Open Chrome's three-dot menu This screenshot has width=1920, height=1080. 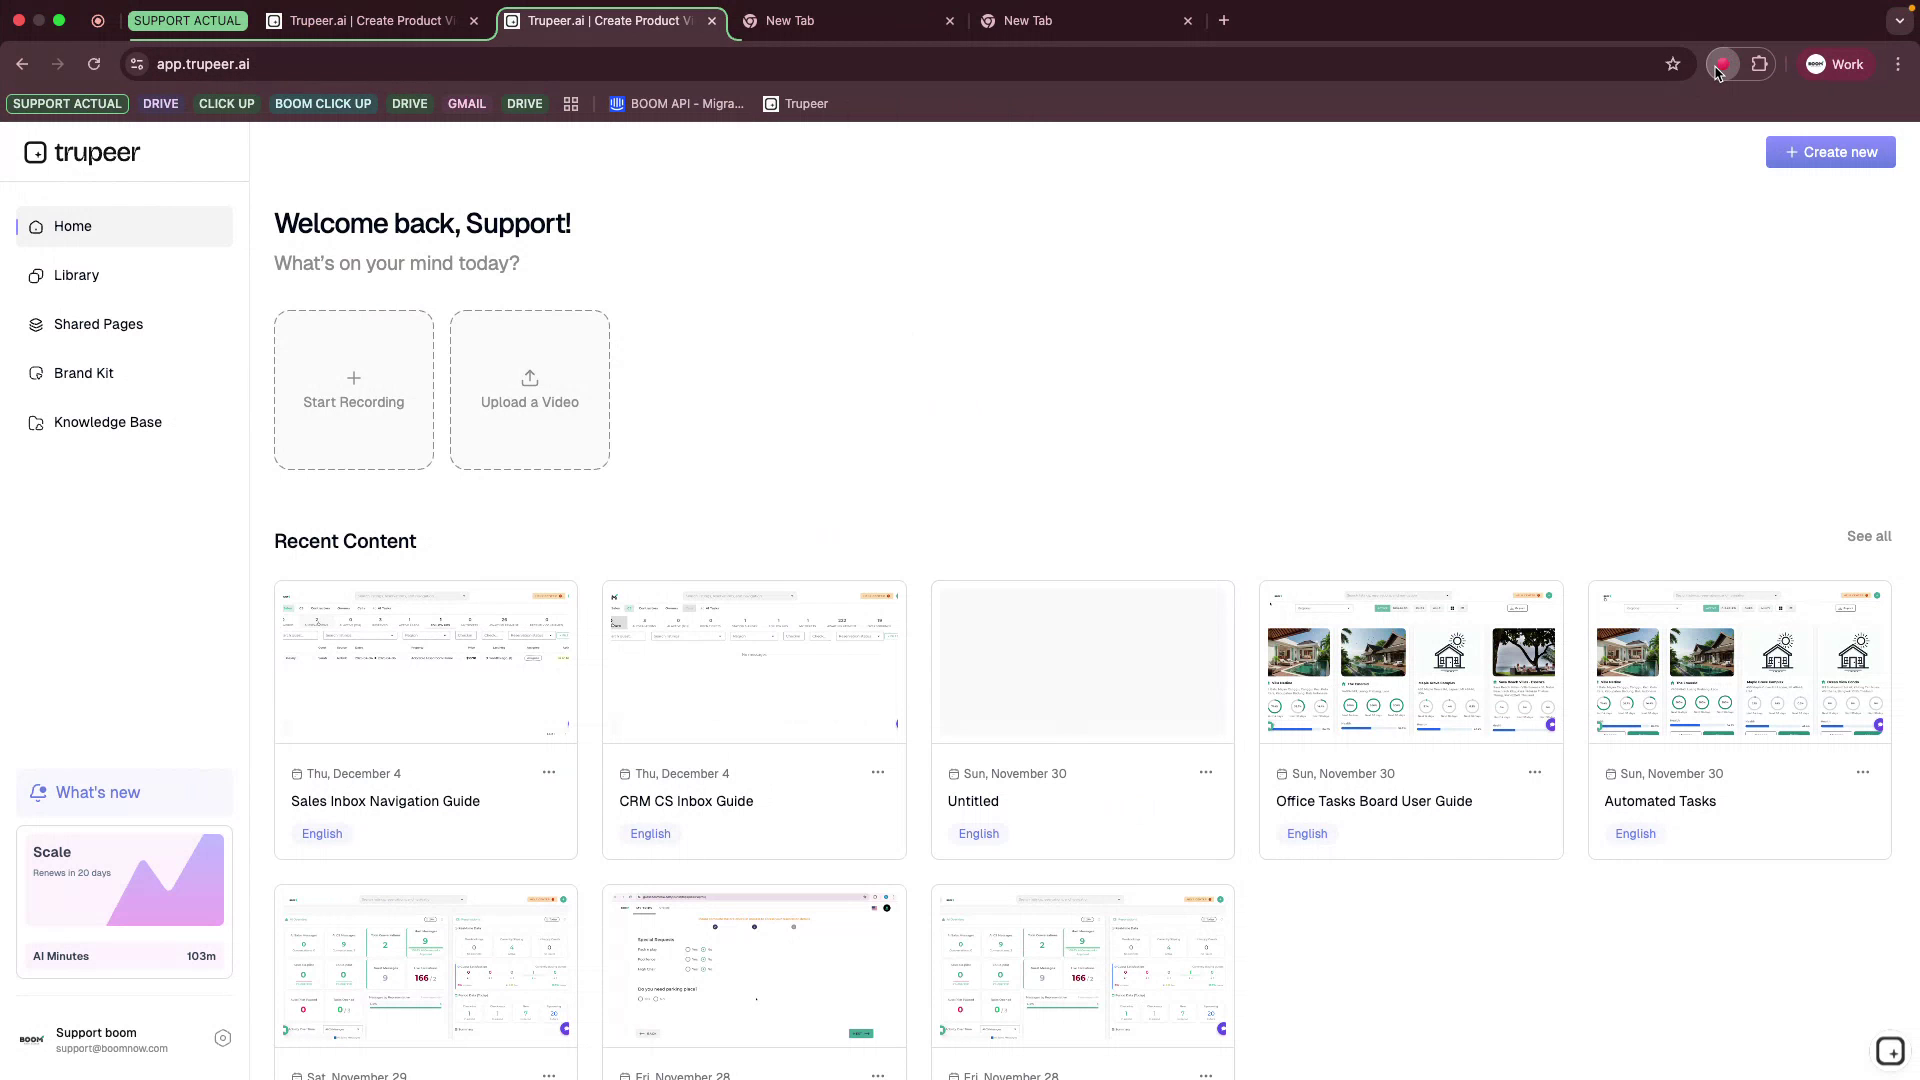(1898, 64)
